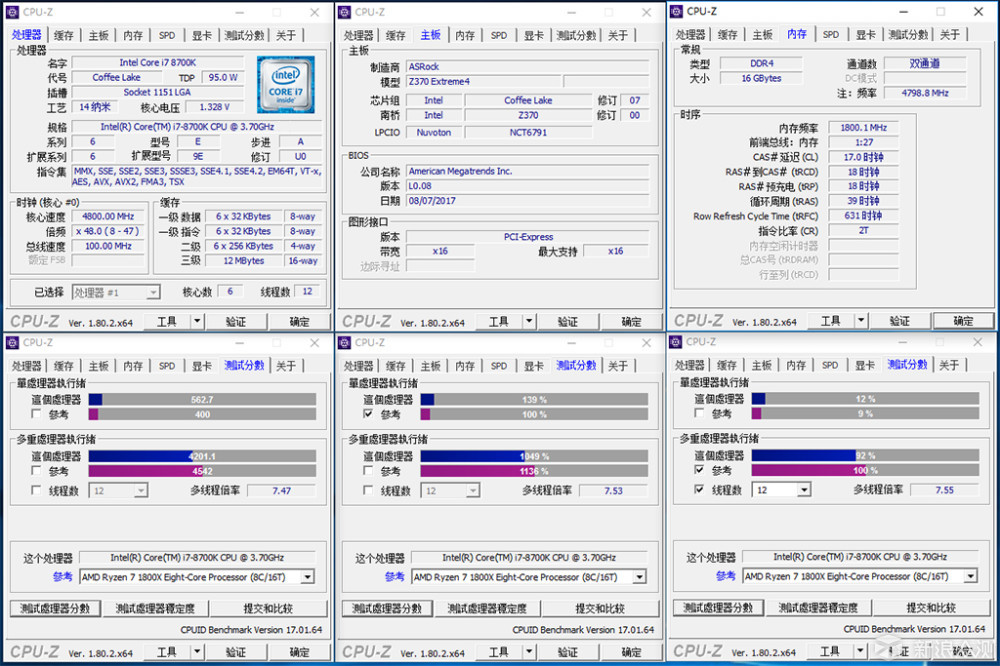Click multi-thread bar showing 92 %
The width and height of the screenshot is (1000, 666).
click(x=865, y=456)
